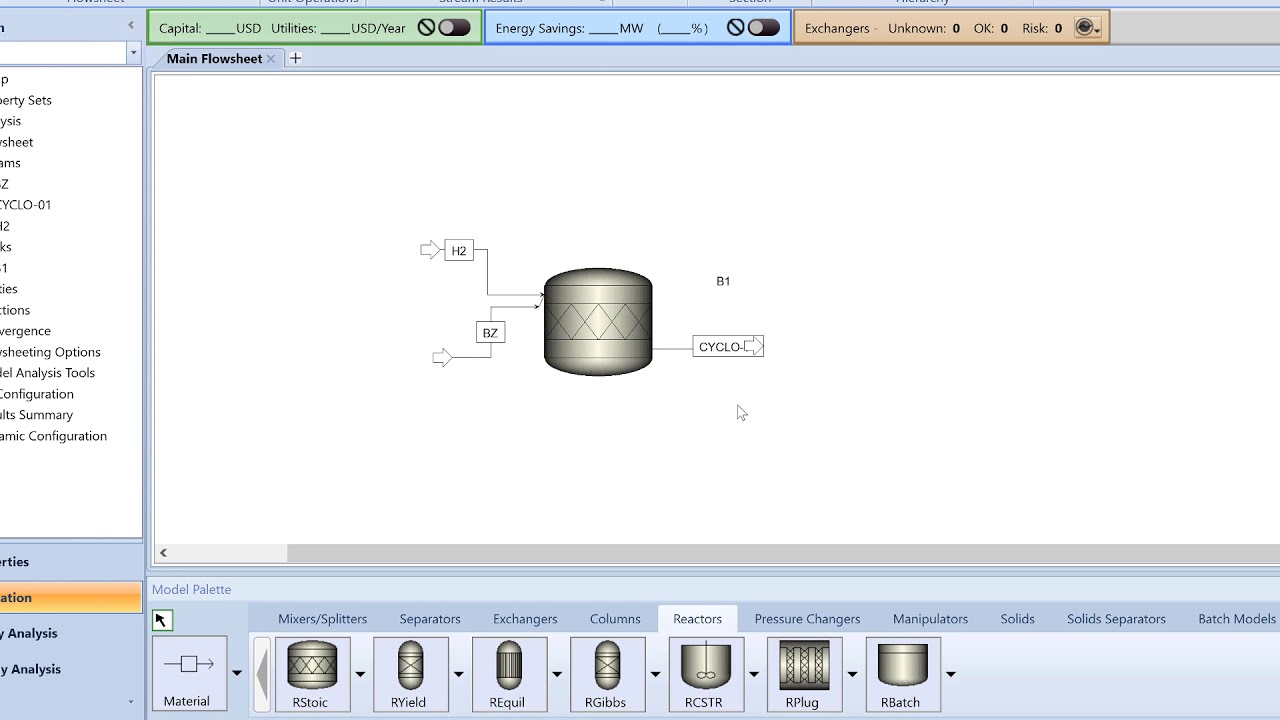Click the CYCLO product stream label

tap(721, 347)
